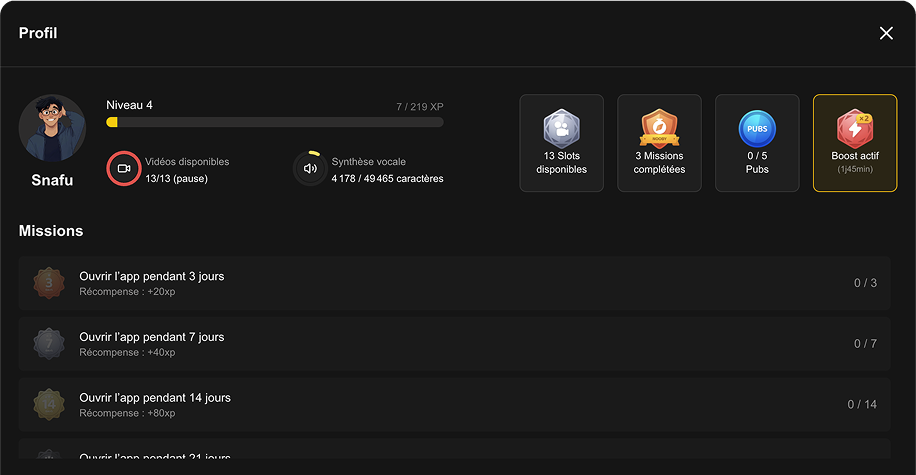Click the Snafu profile avatar
Image resolution: width=916 pixels, height=475 pixels.
tap(52, 128)
